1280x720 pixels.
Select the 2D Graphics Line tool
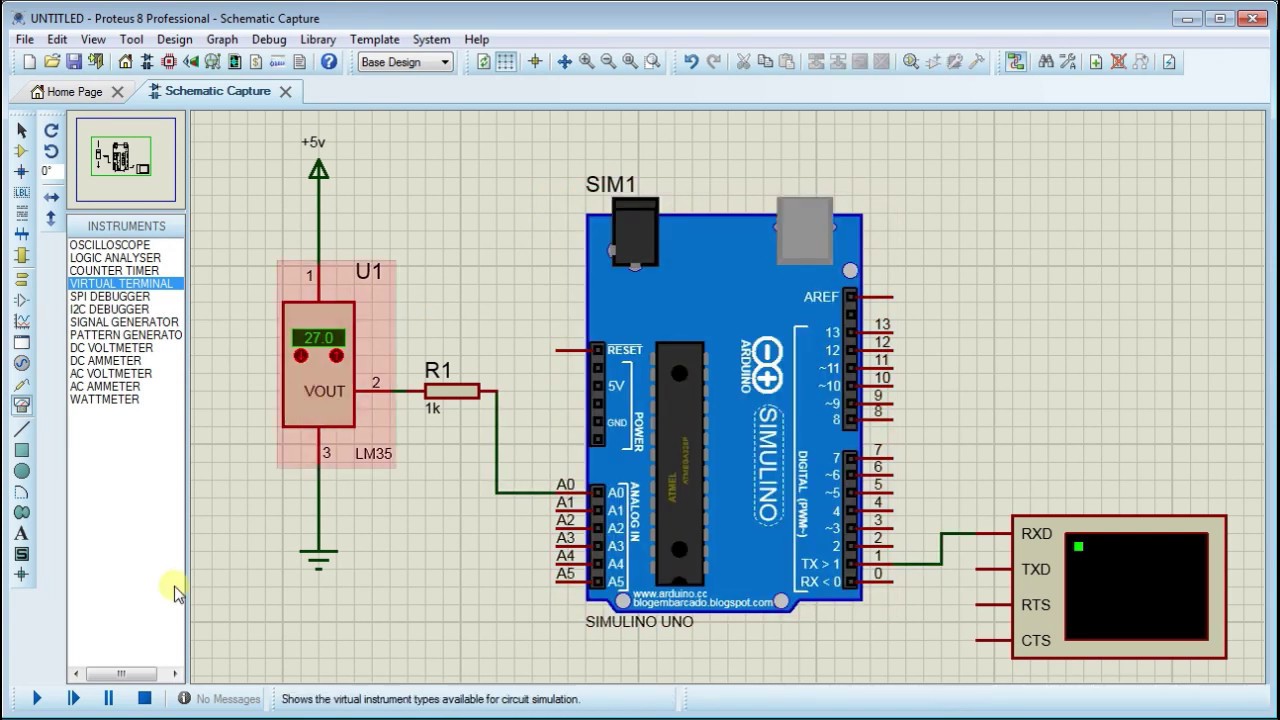(x=22, y=429)
